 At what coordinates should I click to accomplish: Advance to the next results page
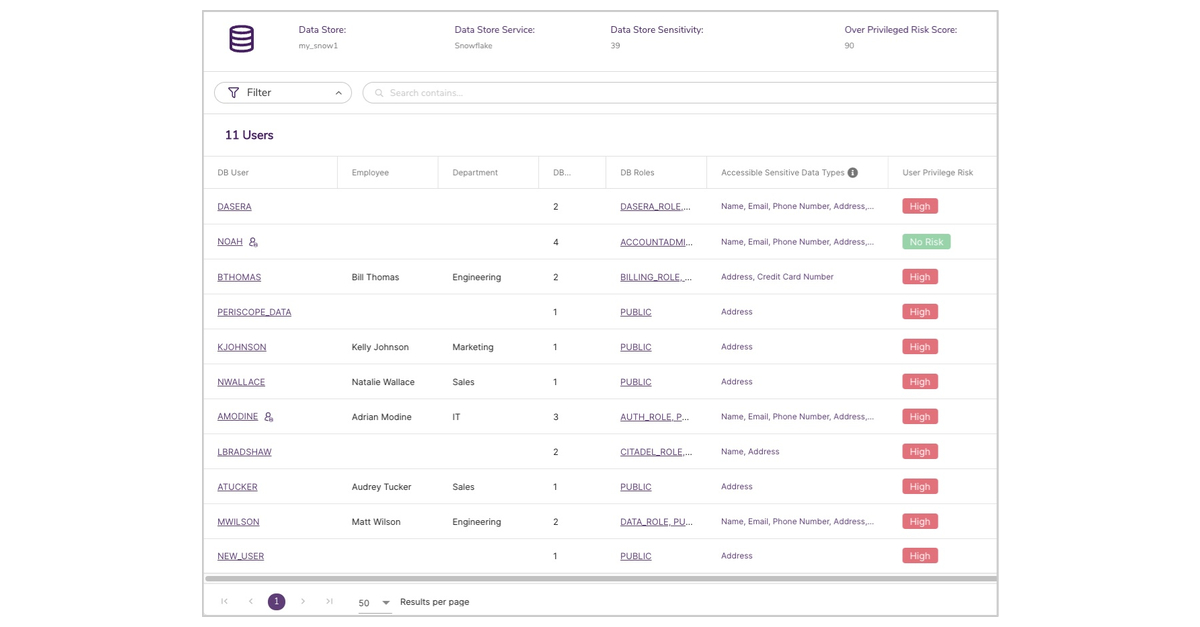coord(303,602)
